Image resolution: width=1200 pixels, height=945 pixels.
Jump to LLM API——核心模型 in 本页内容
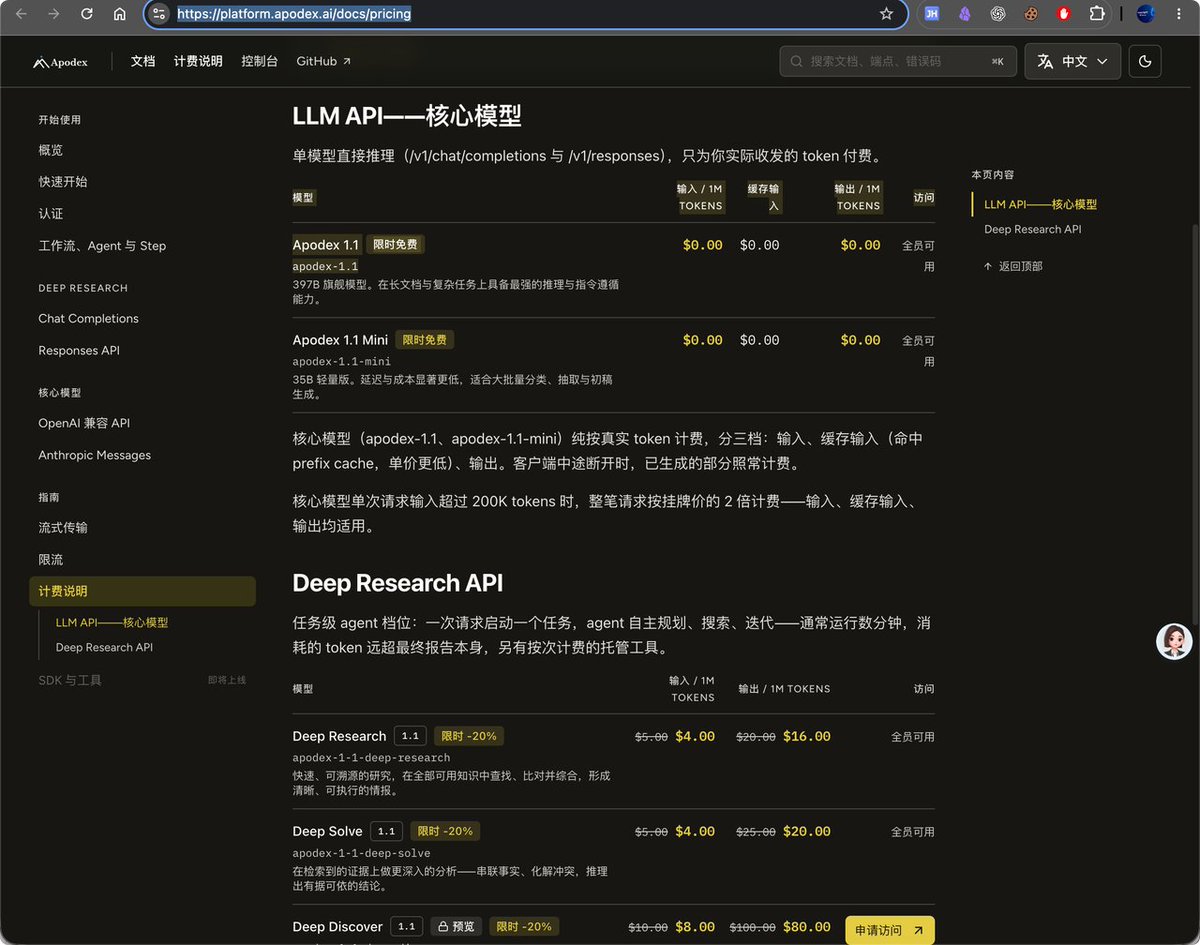[x=1040, y=204]
